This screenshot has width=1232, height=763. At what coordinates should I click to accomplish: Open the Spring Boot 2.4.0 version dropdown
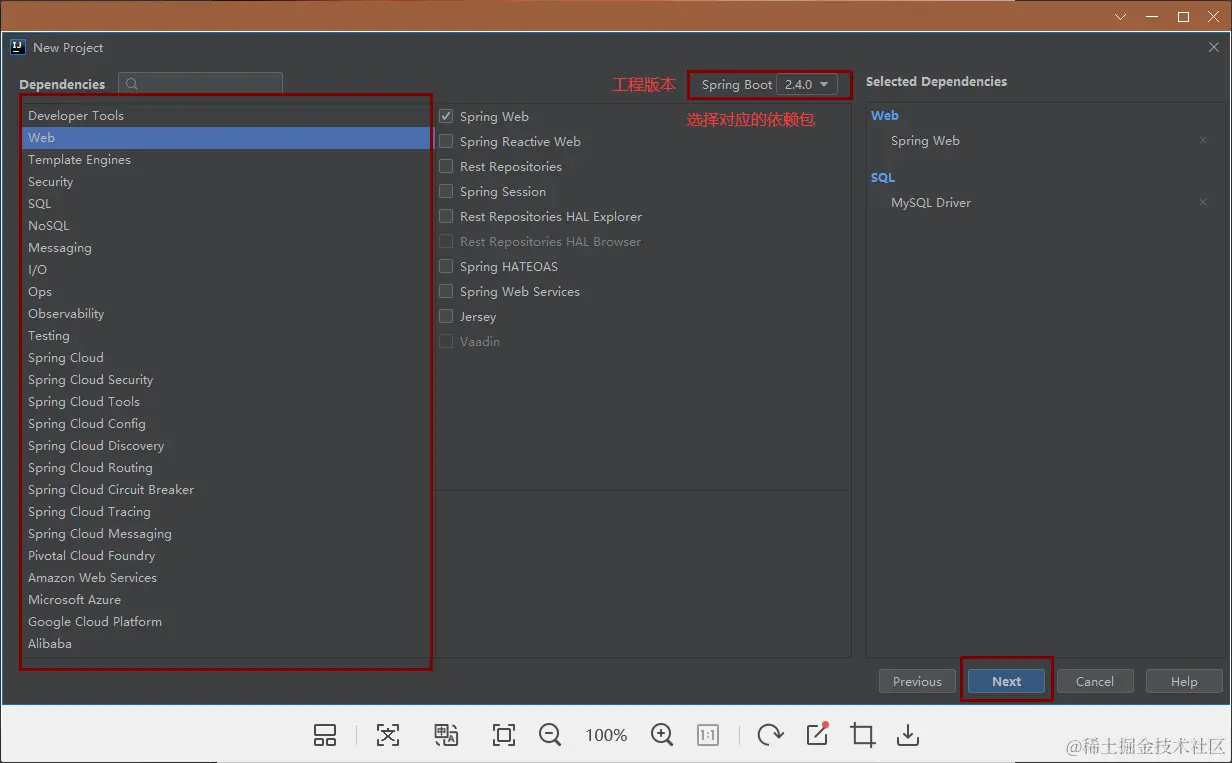click(807, 85)
